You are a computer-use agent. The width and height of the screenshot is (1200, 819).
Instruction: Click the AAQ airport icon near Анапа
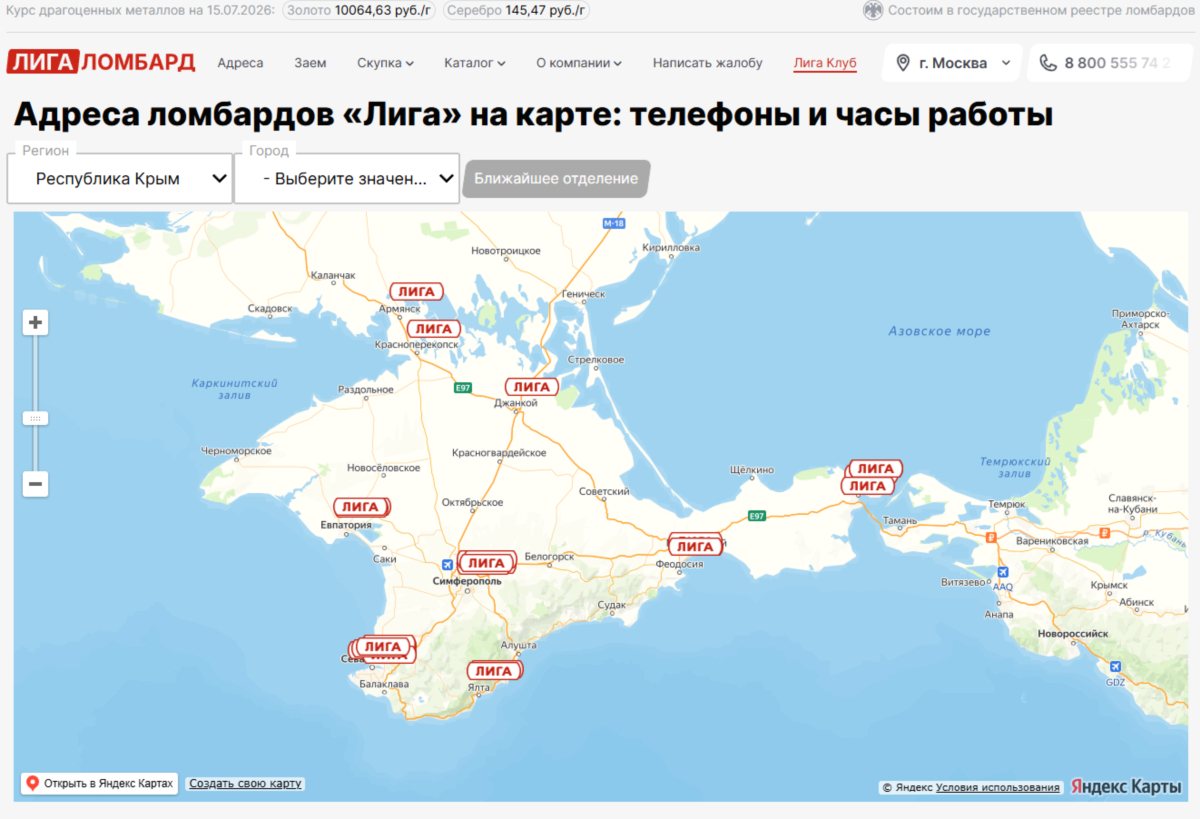coord(1002,572)
